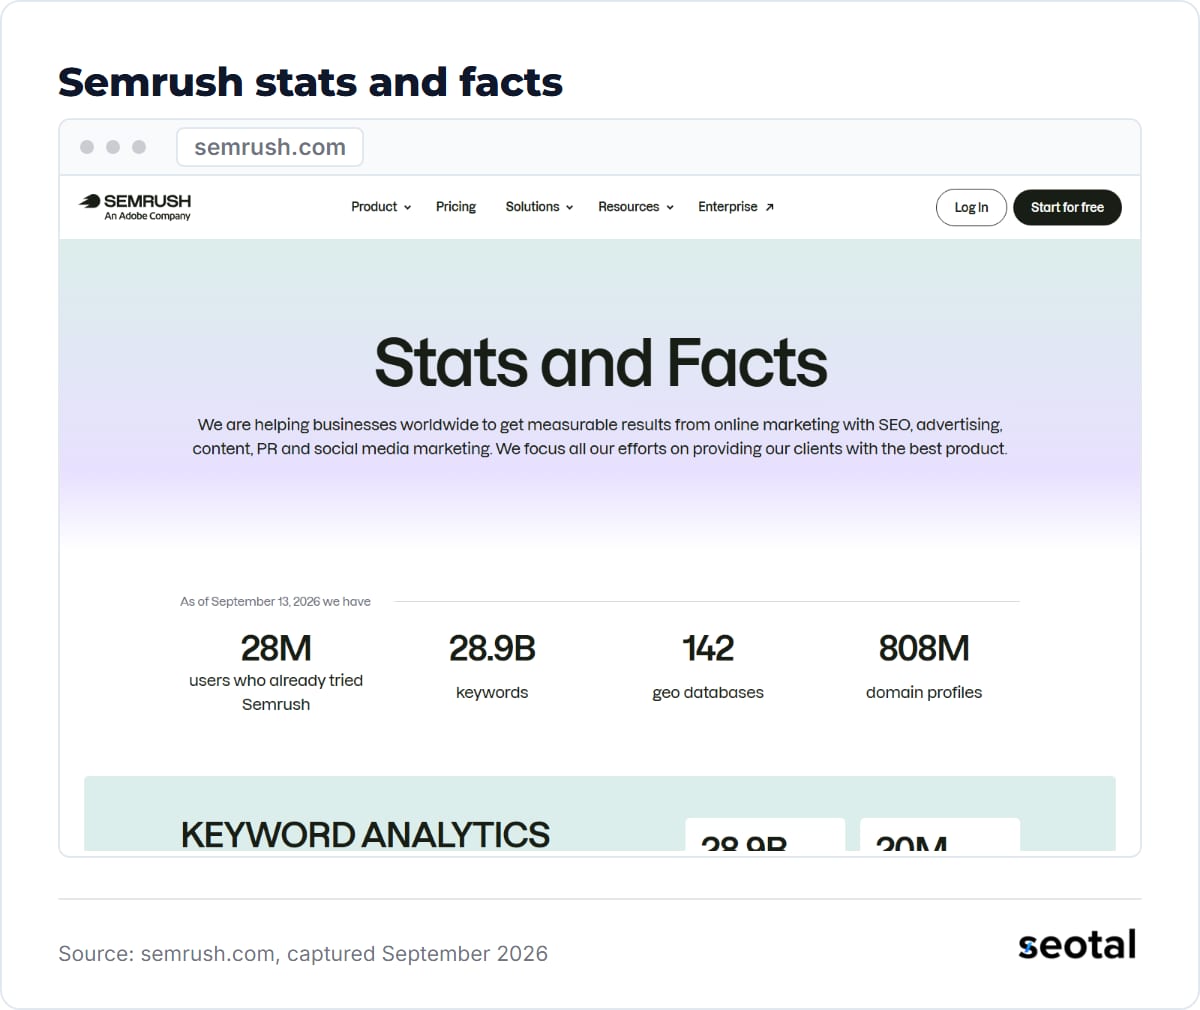
Task: Click the Enterprise external arrow icon
Action: (x=769, y=207)
